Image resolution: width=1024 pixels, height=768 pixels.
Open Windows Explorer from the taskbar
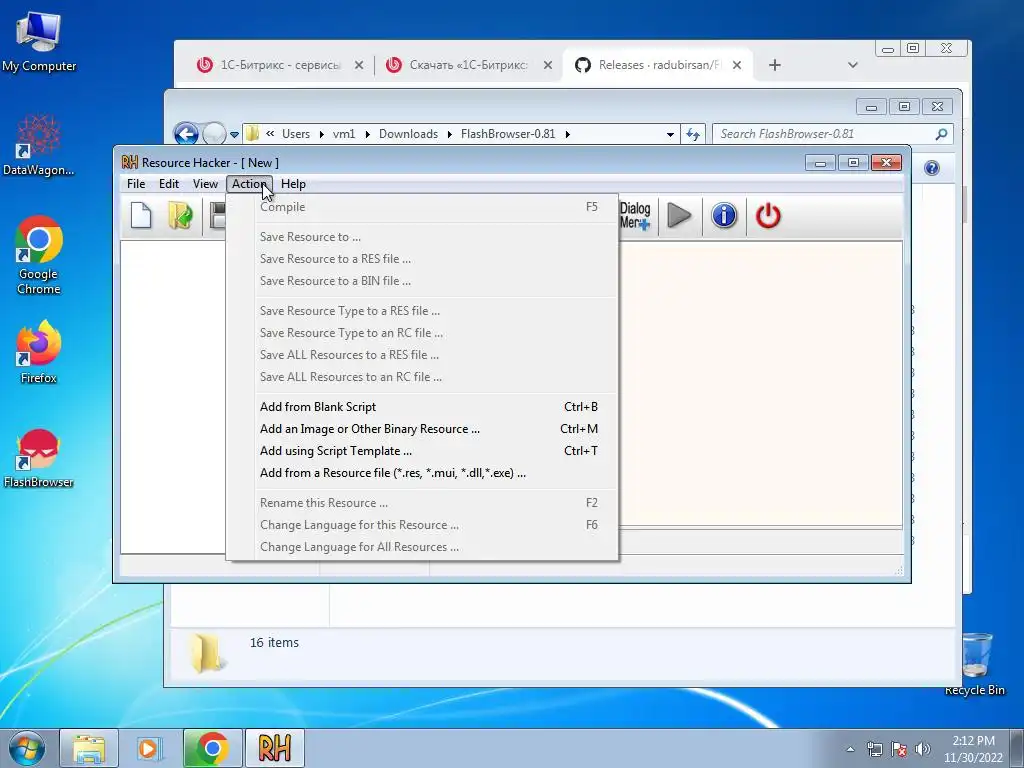(89, 748)
